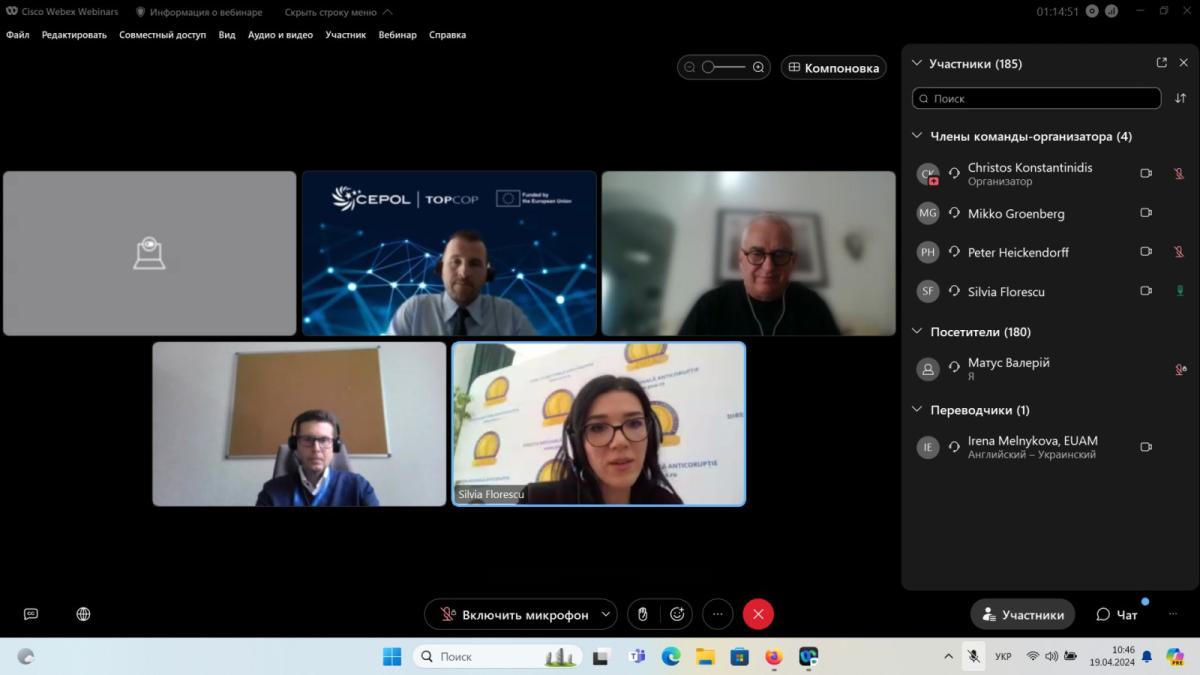Open Microsoft Edge from taskbar
The height and width of the screenshot is (675, 1200).
click(670, 657)
